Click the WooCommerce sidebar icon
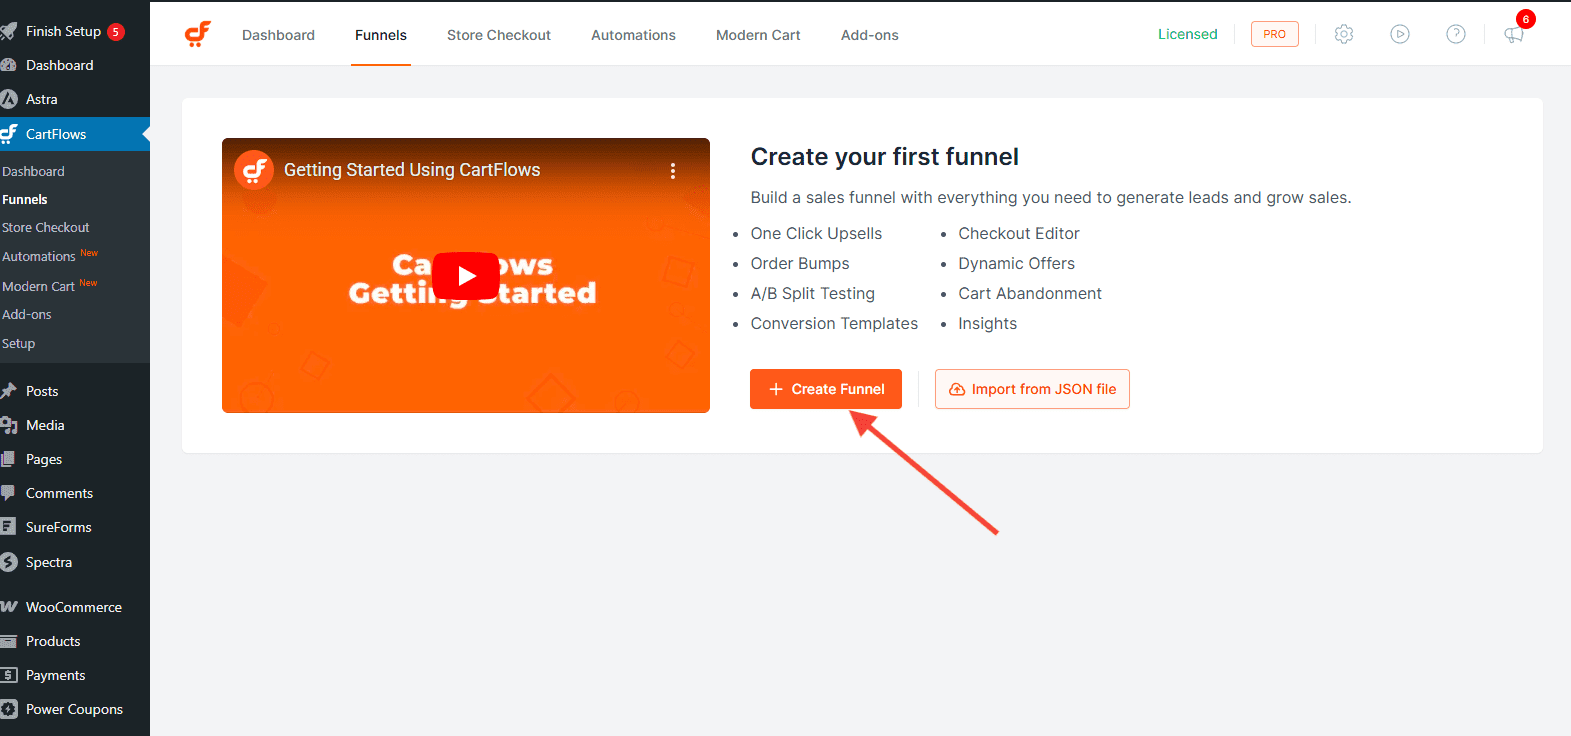 click(x=9, y=607)
